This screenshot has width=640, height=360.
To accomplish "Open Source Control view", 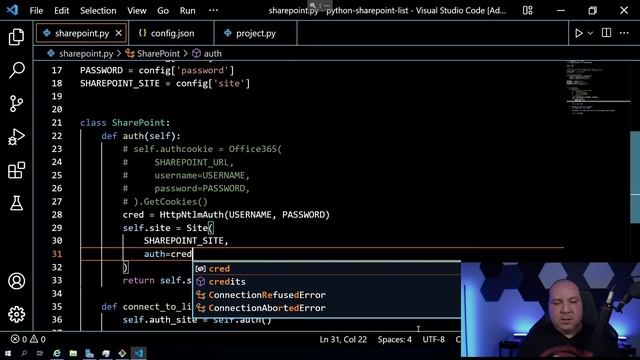I will 16,104.
